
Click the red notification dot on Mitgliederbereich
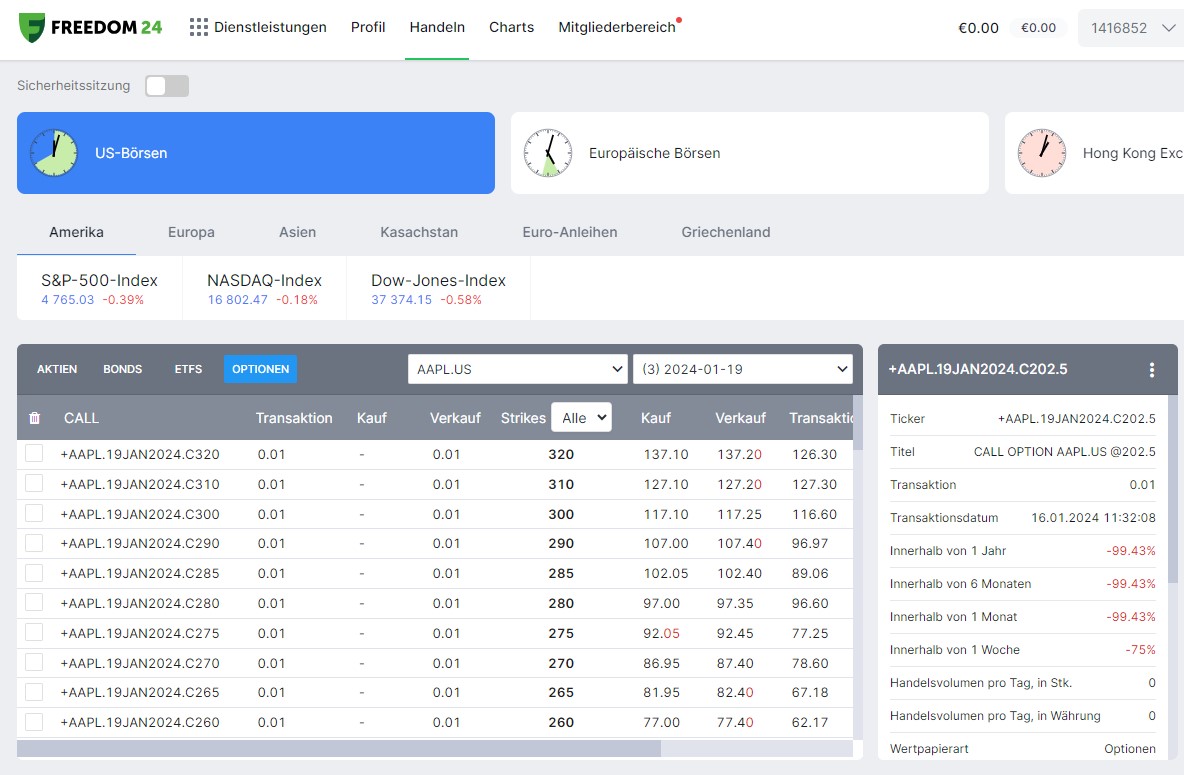(x=679, y=20)
